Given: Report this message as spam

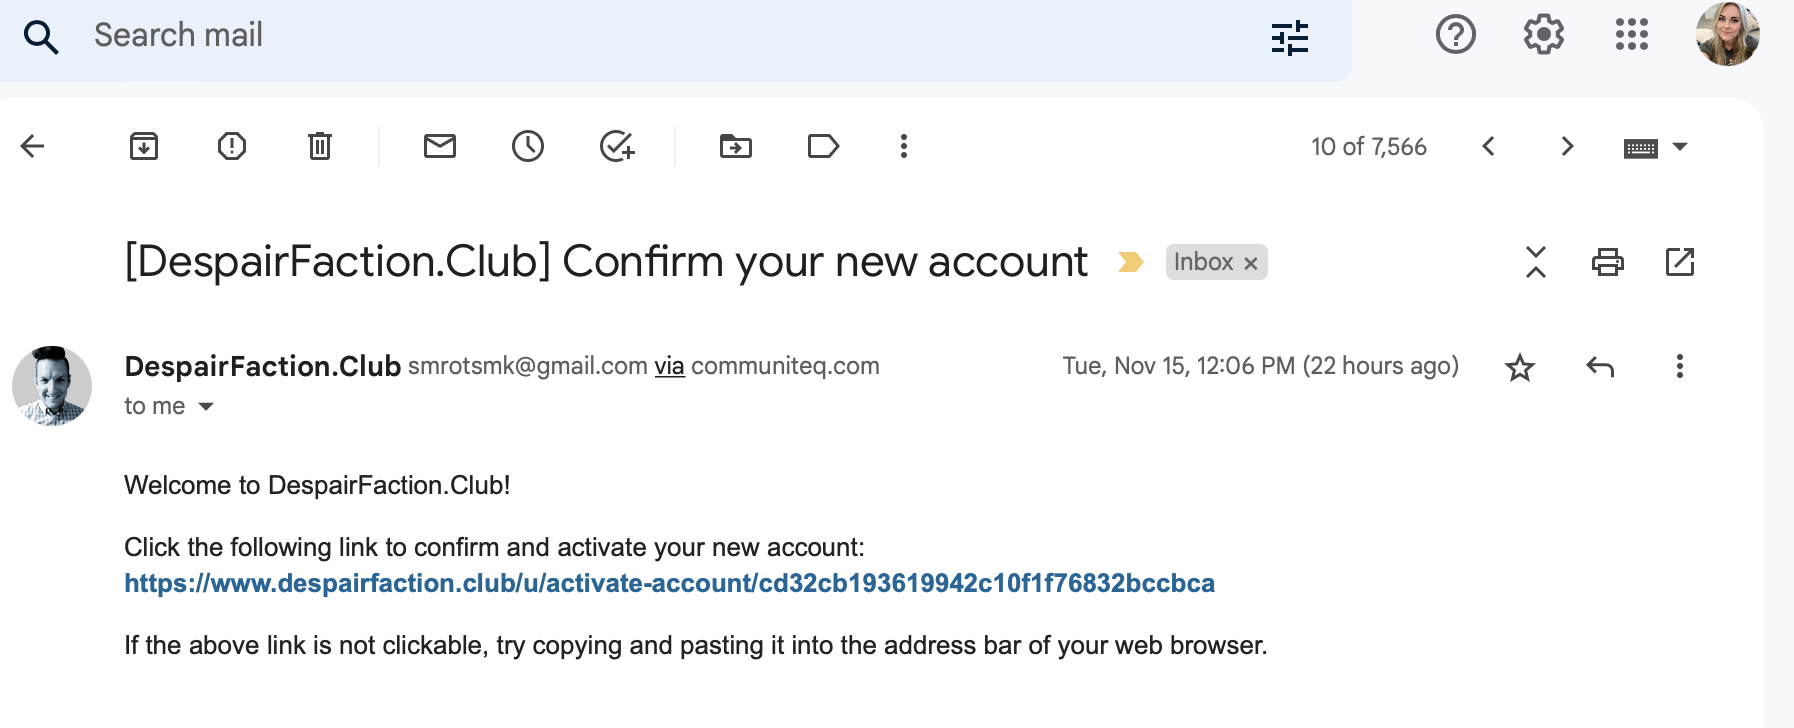Looking at the screenshot, I should coord(232,146).
